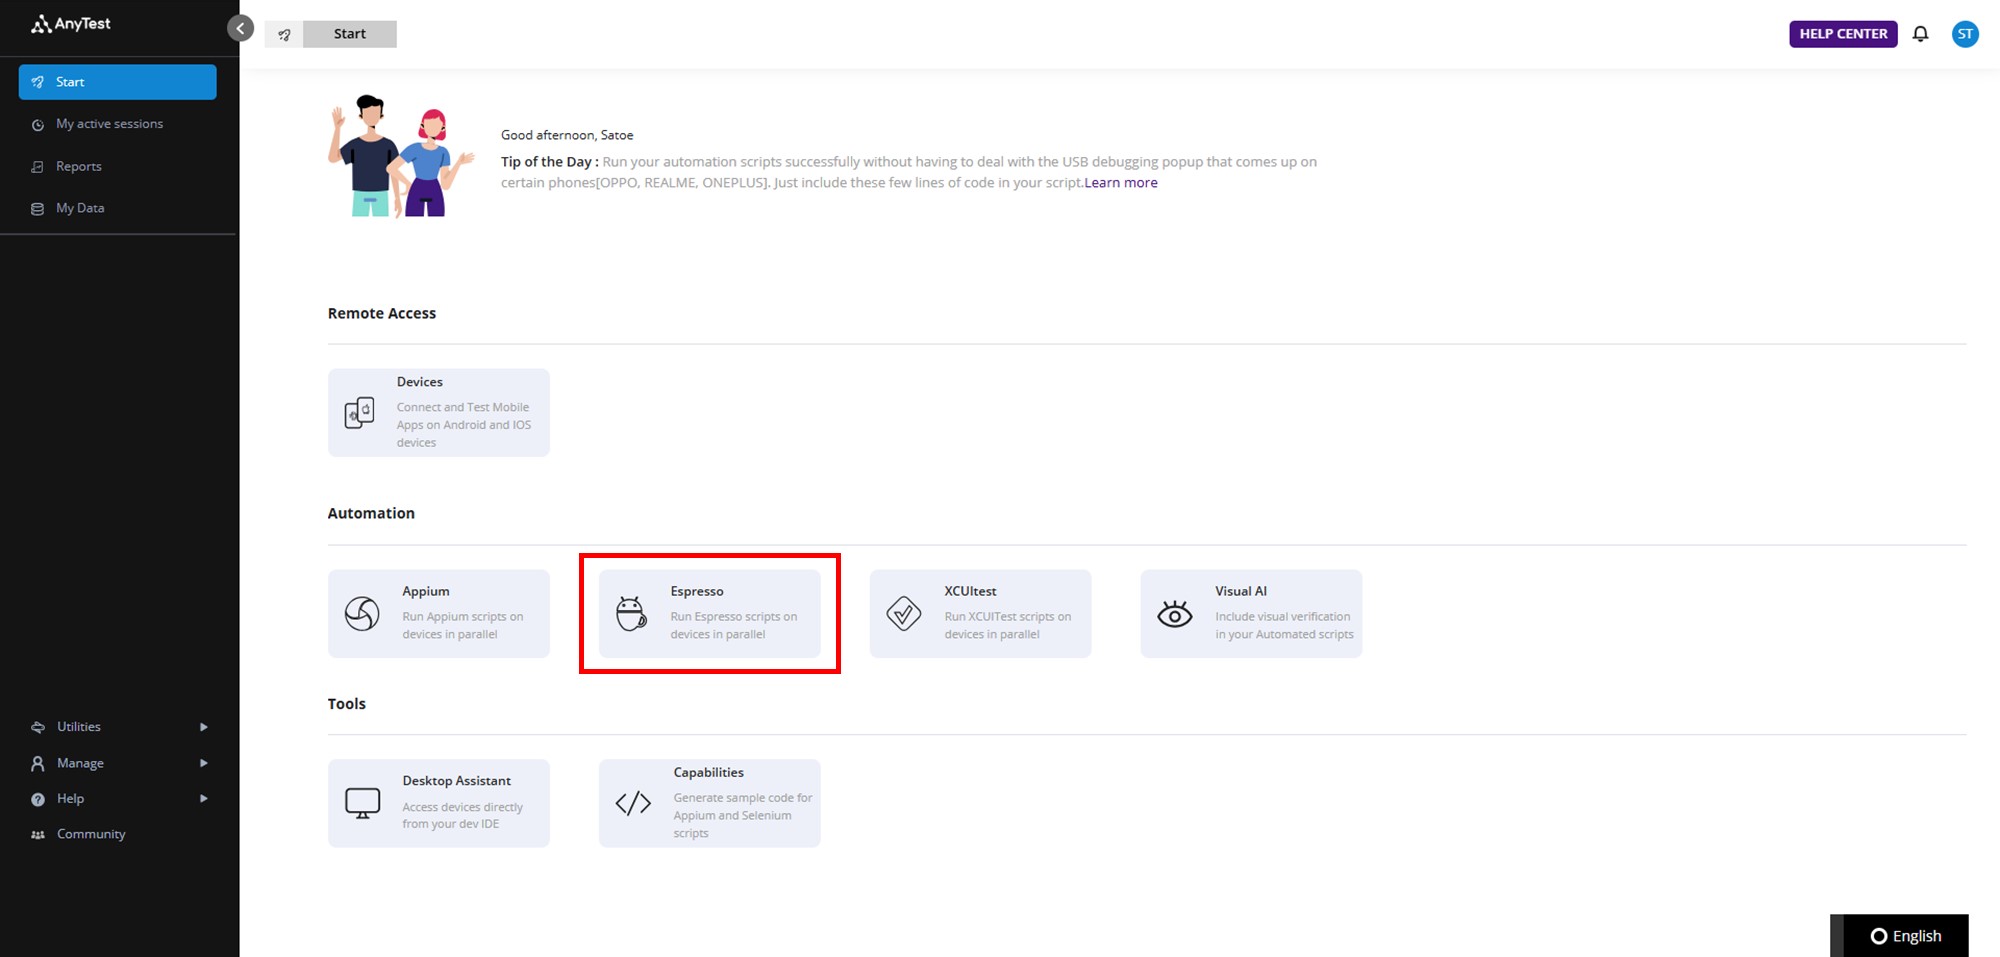The image size is (2000, 957).
Task: Click the Reports icon in the sidebar
Action: pyautogui.click(x=38, y=167)
